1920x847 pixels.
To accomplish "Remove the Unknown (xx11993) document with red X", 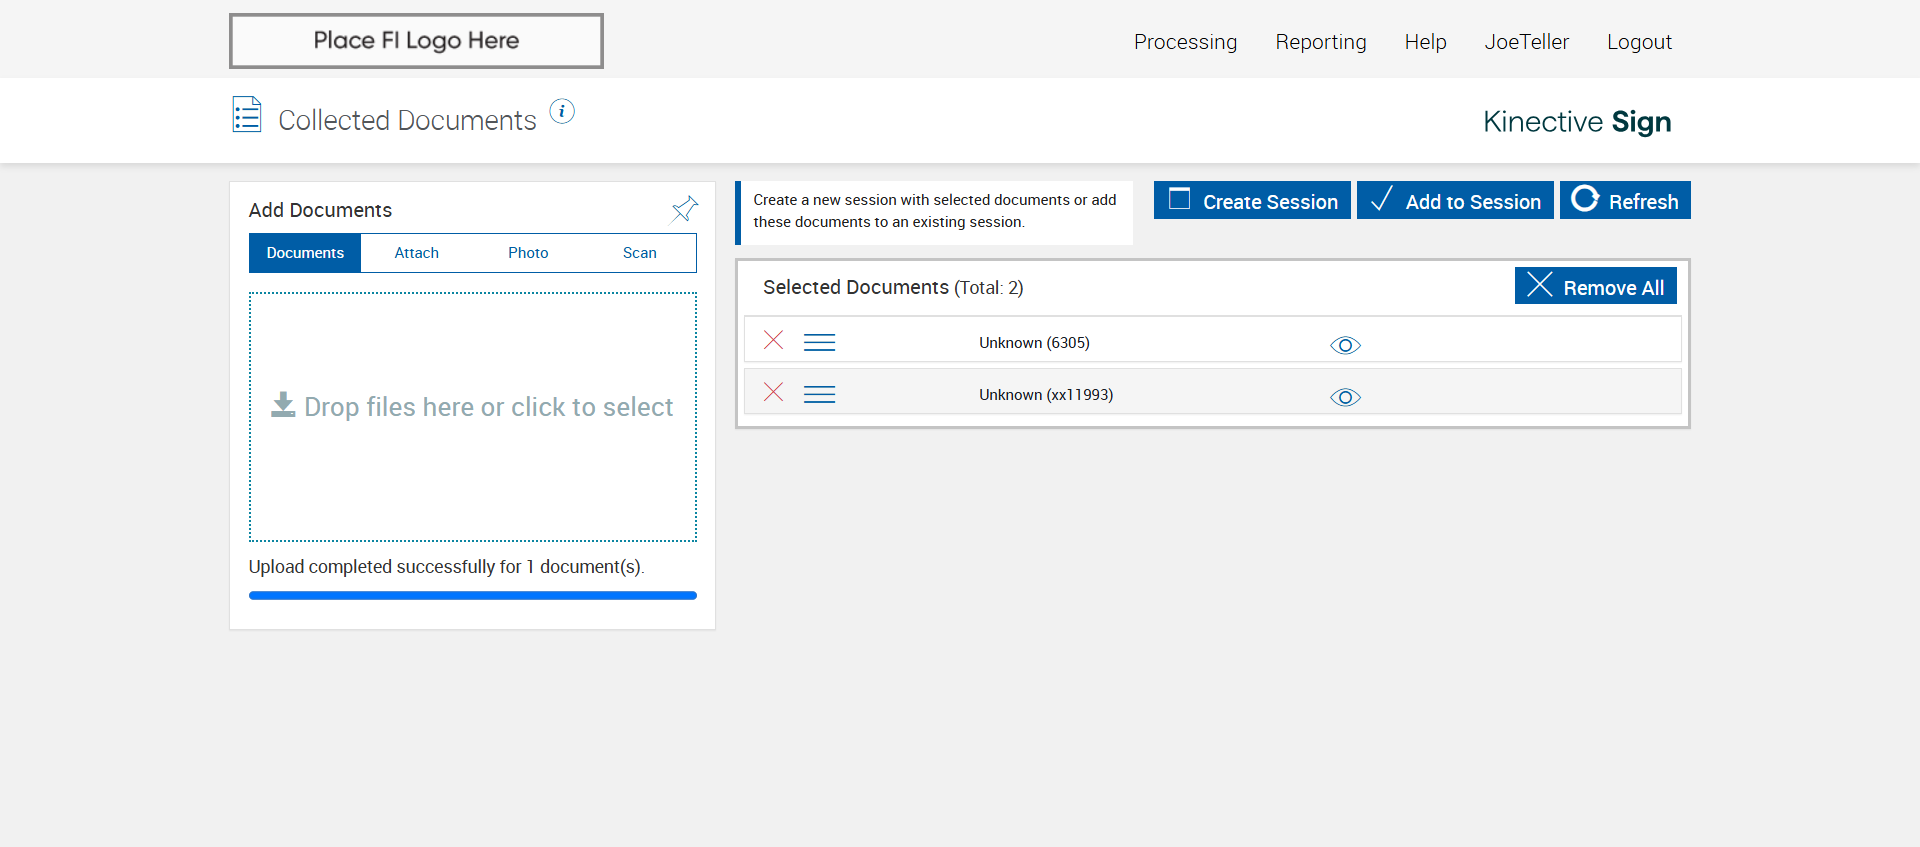I will point(773,392).
